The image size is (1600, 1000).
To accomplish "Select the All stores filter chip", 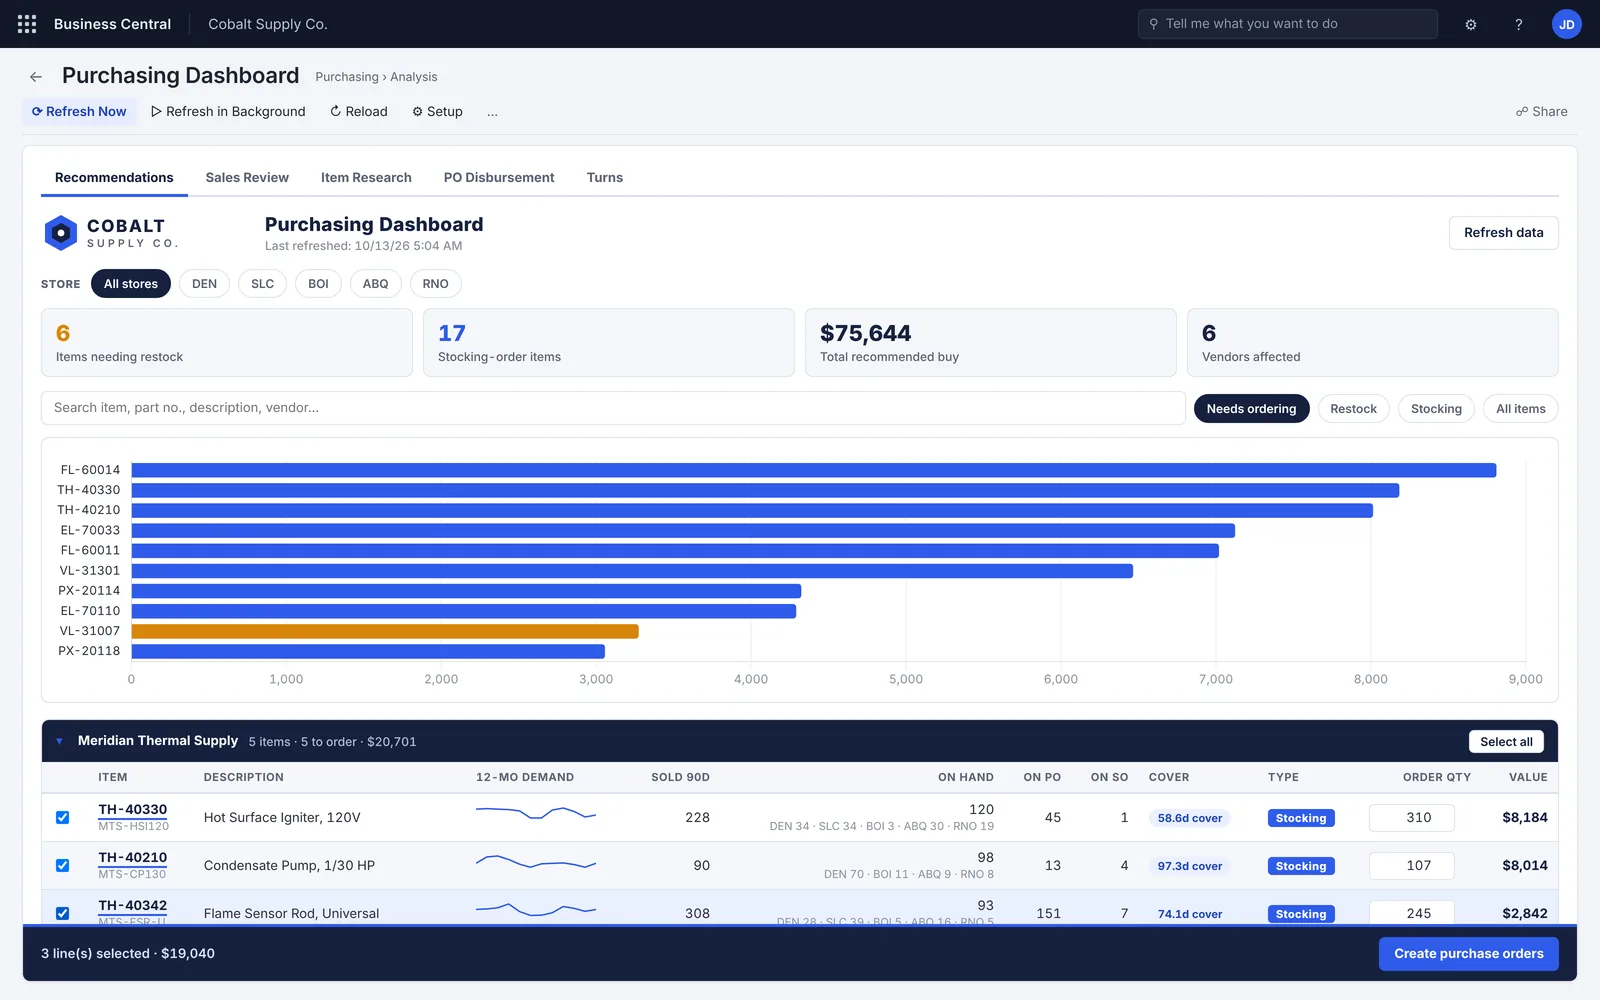I will 131,284.
